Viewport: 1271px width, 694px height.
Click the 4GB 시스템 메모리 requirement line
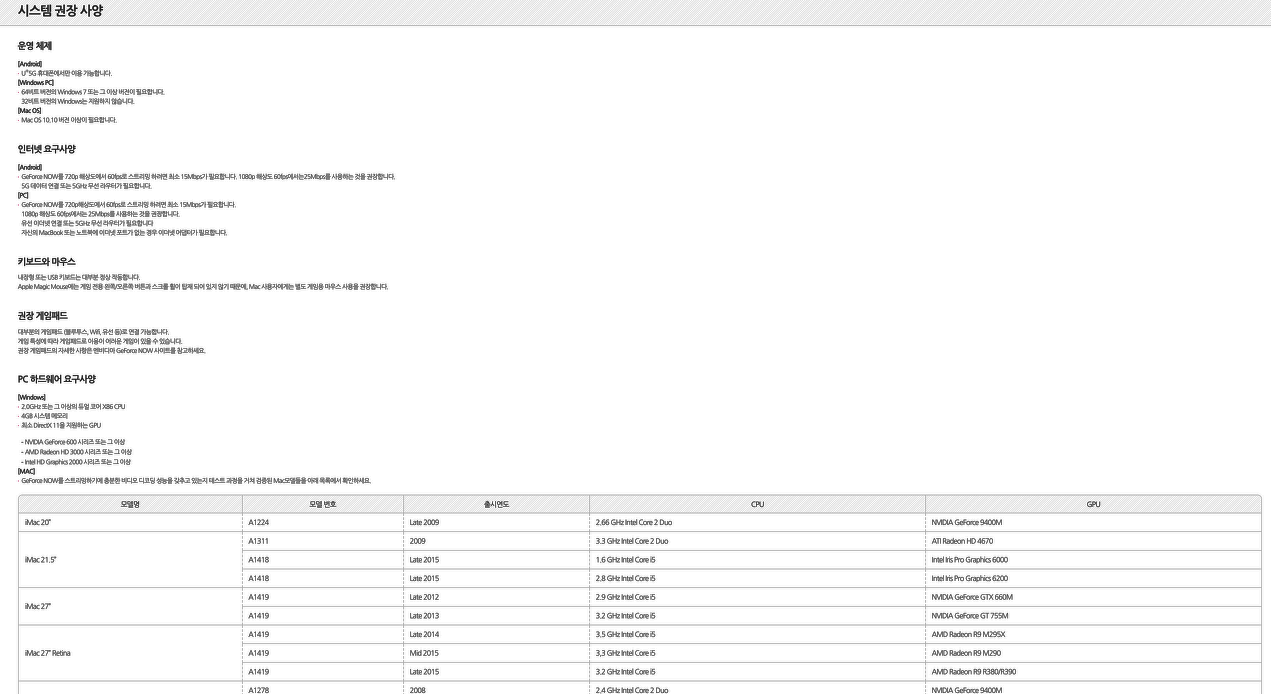point(43,416)
